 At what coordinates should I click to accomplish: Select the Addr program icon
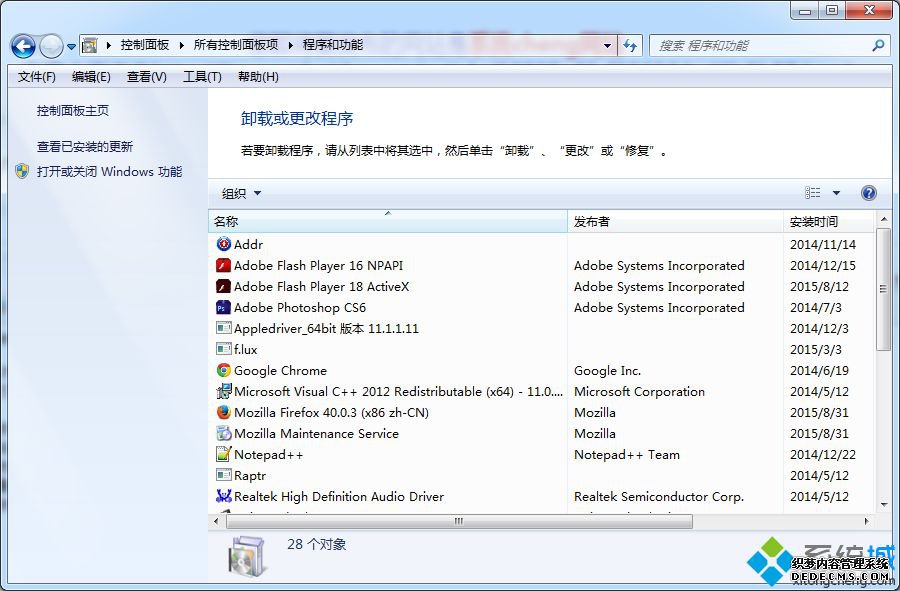coord(223,244)
